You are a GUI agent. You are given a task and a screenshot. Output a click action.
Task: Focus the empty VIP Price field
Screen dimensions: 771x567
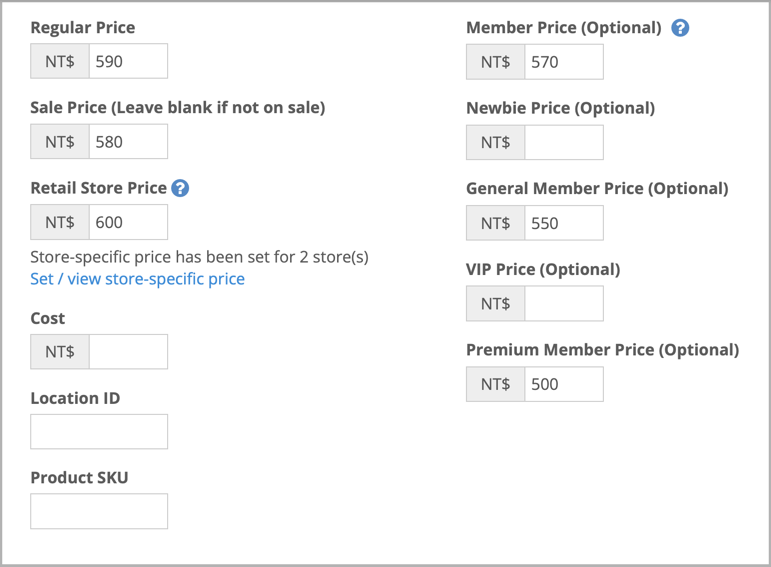click(x=564, y=304)
